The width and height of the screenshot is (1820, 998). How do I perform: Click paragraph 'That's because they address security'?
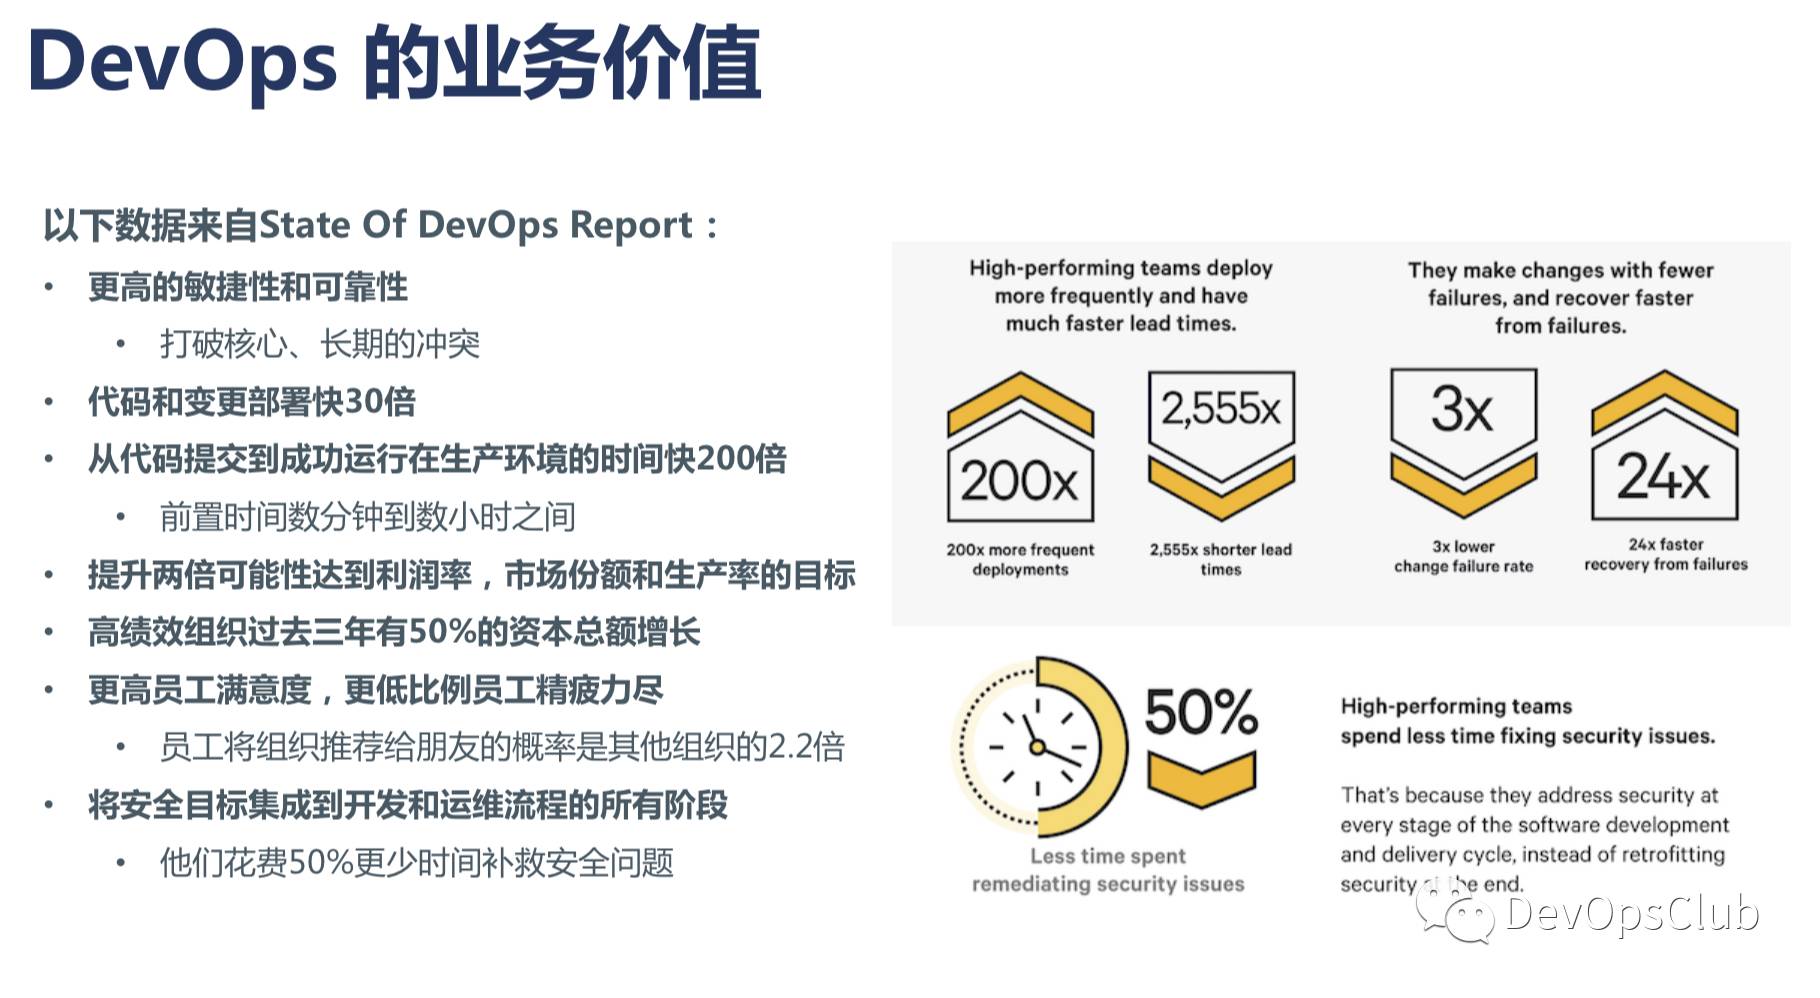[1535, 839]
